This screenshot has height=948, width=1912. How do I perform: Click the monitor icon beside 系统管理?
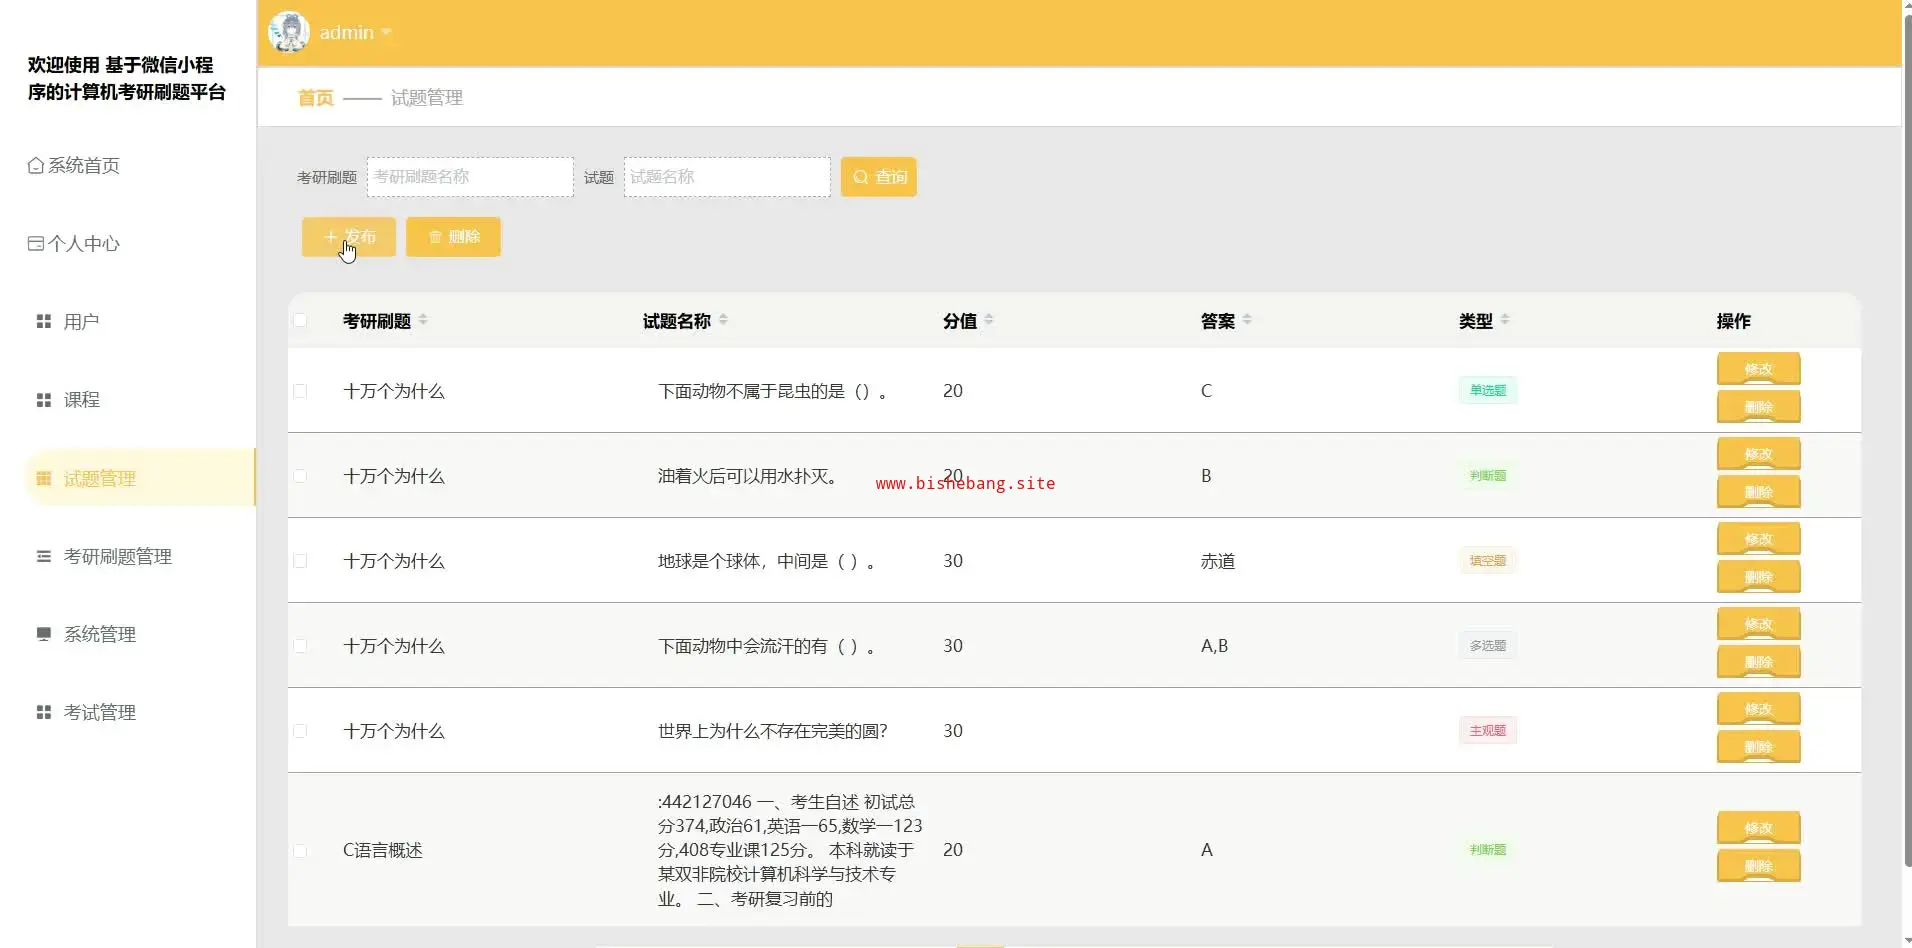[x=44, y=635]
